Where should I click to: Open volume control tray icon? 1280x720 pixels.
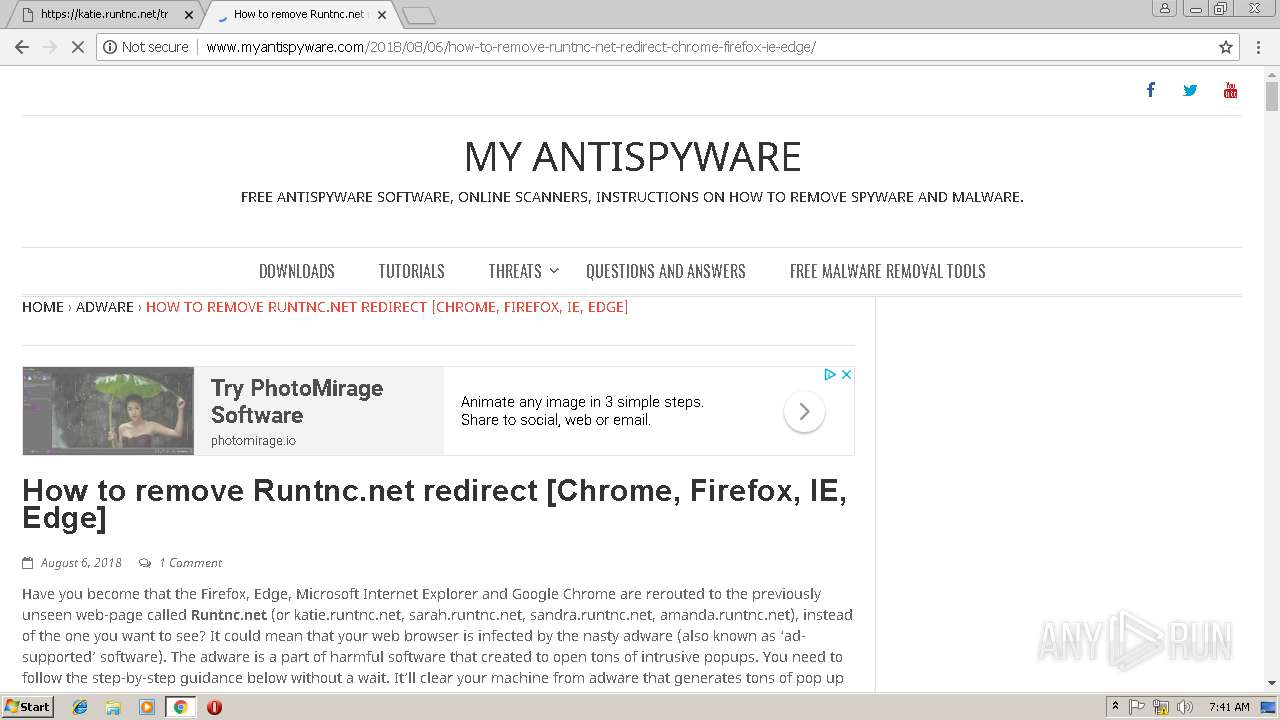pos(1185,707)
